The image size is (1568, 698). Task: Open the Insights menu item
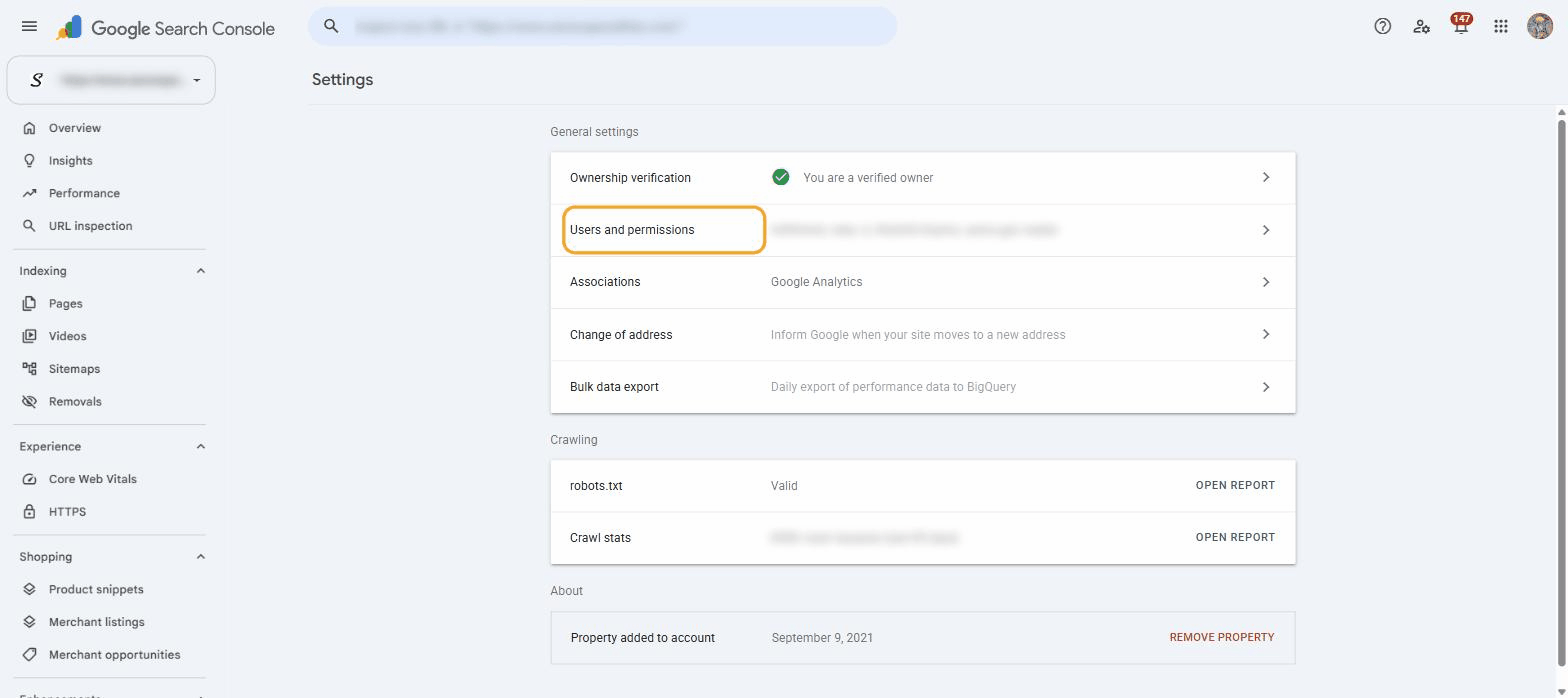(70, 161)
